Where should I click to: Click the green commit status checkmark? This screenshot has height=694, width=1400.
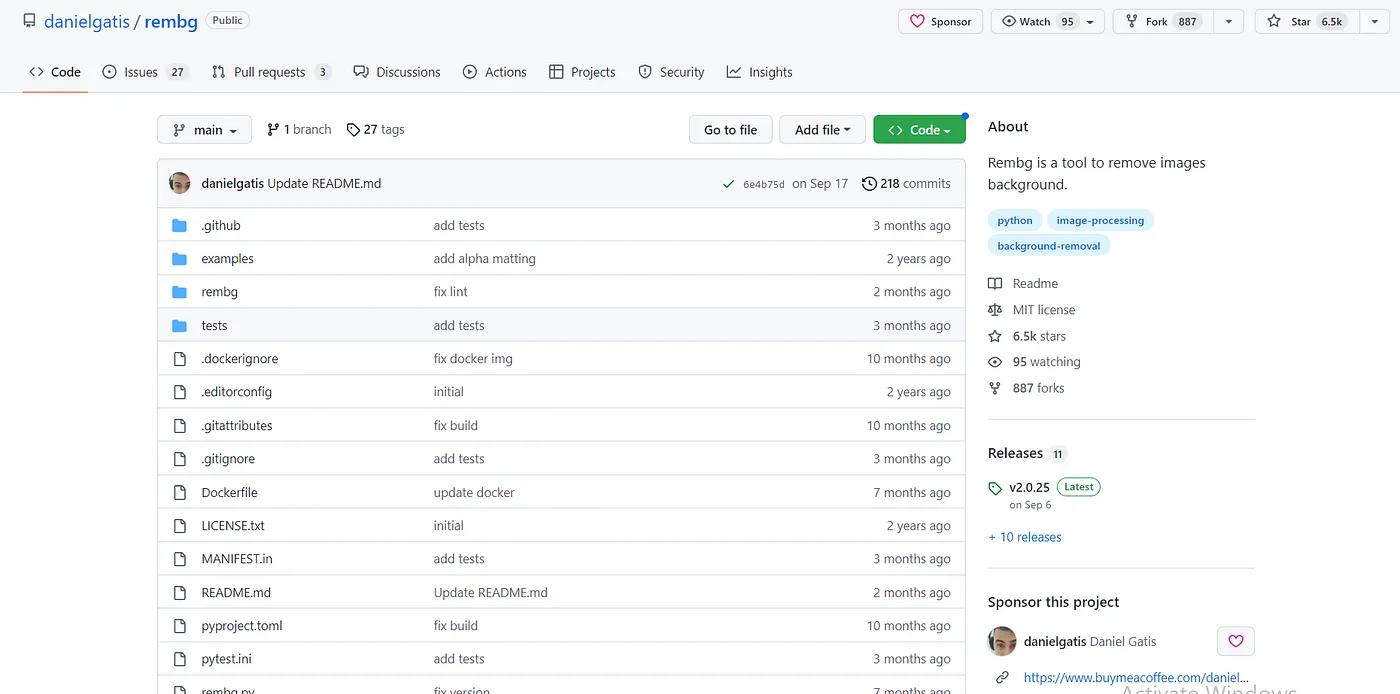728,184
